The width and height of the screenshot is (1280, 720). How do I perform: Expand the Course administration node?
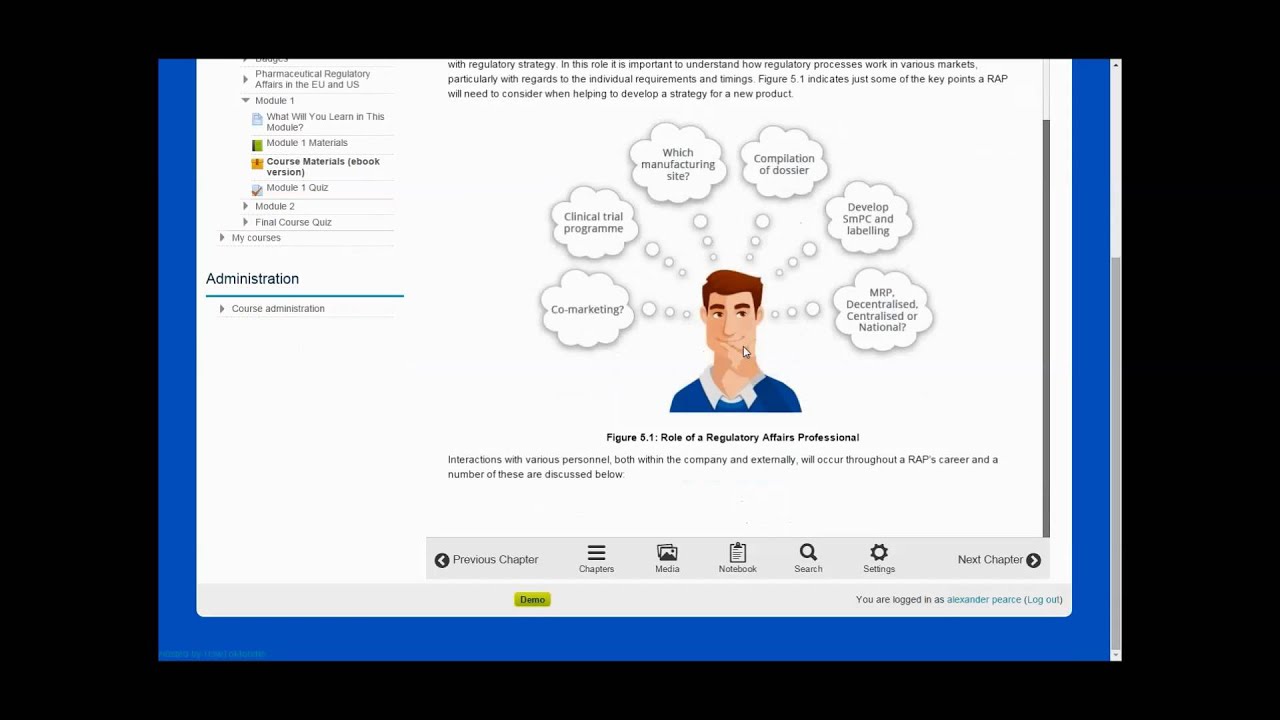click(x=222, y=308)
